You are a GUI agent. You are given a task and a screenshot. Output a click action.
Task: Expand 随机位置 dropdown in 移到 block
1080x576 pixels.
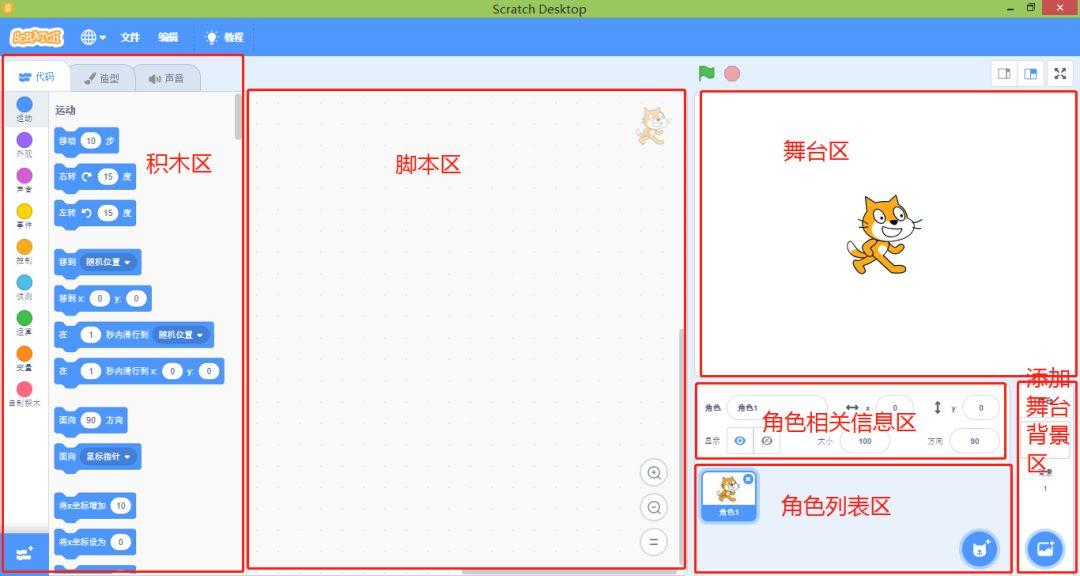[x=110, y=263]
